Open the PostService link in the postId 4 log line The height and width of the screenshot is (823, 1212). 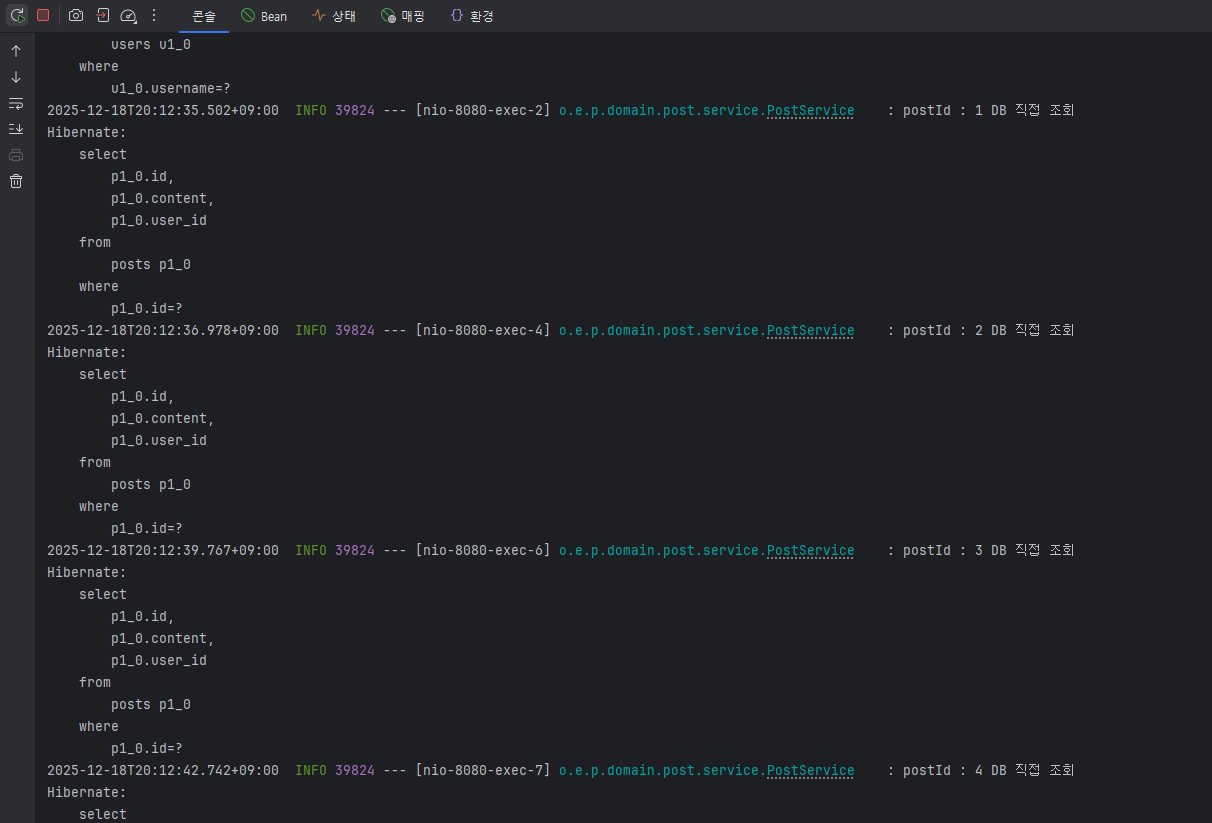[810, 770]
